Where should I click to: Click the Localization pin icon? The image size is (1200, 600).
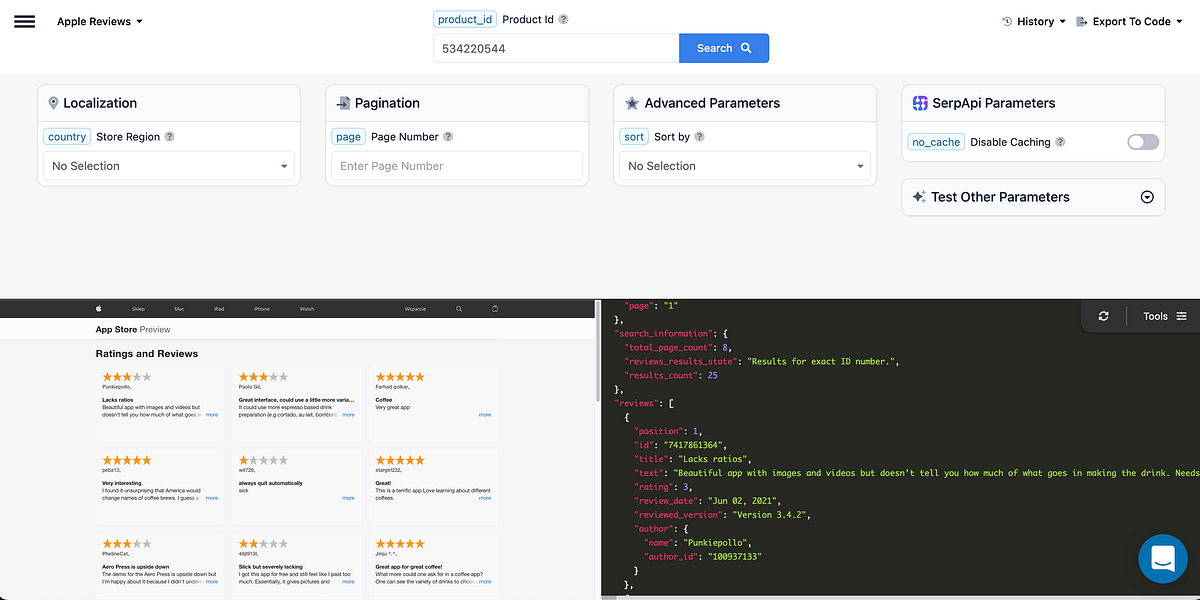pos(53,102)
